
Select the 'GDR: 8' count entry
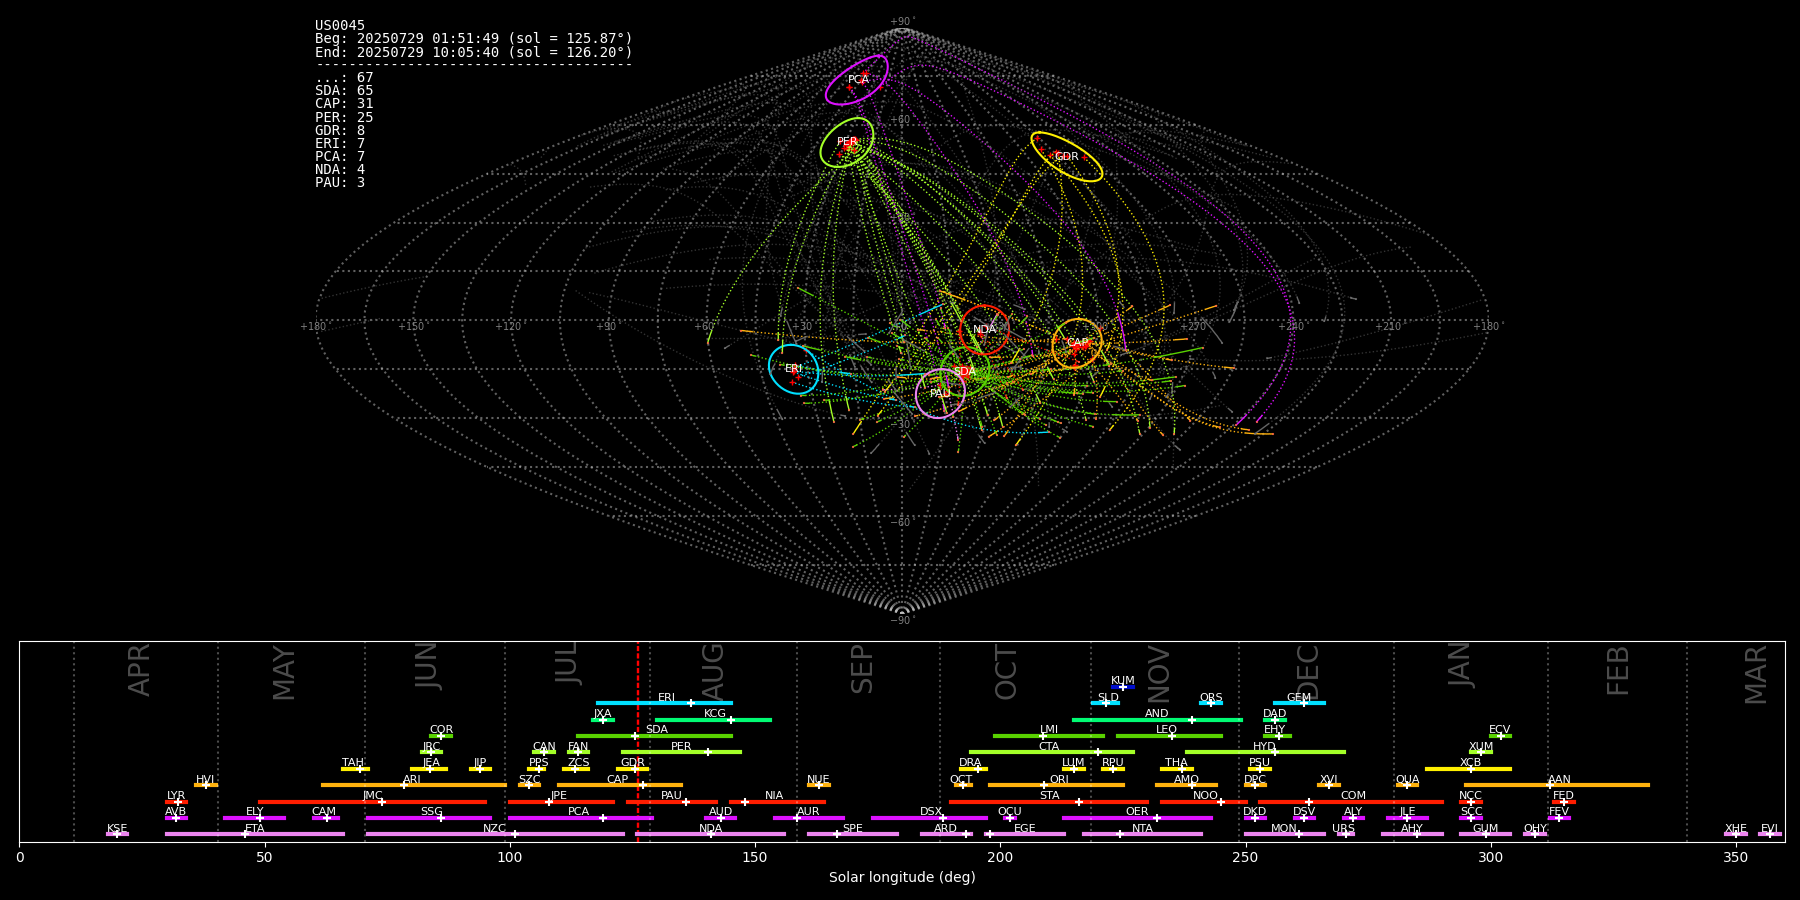[x=340, y=131]
